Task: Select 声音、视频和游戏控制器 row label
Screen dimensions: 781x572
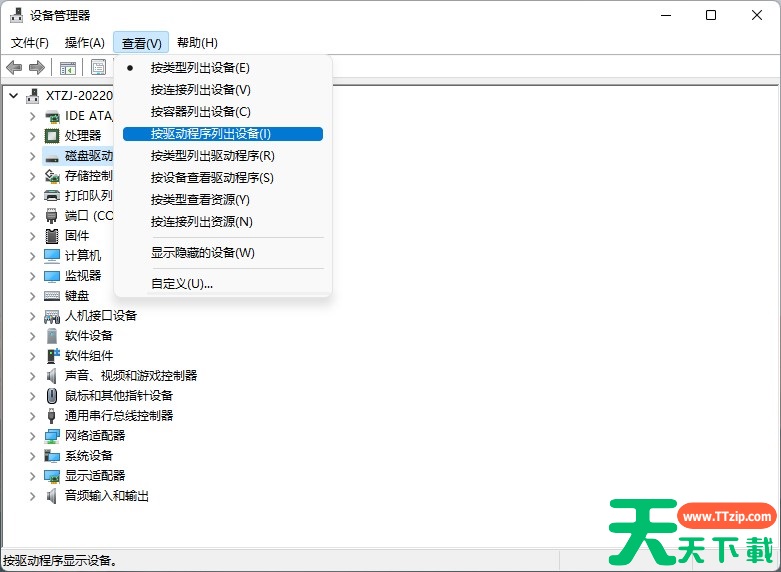Action: point(131,376)
